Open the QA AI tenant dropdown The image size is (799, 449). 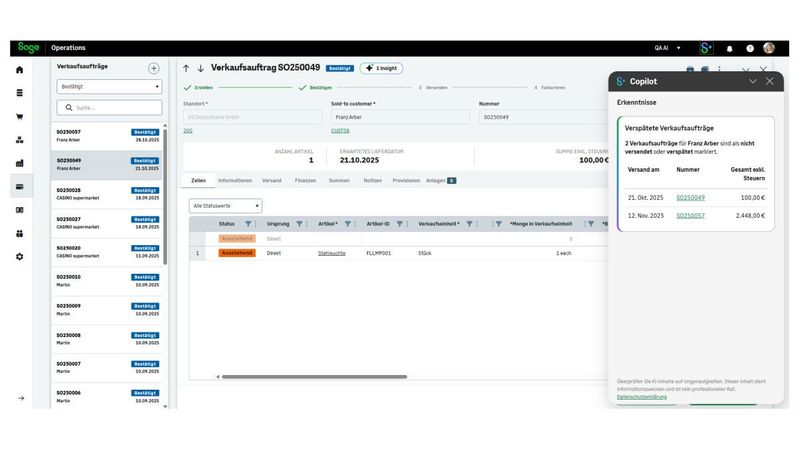668,48
